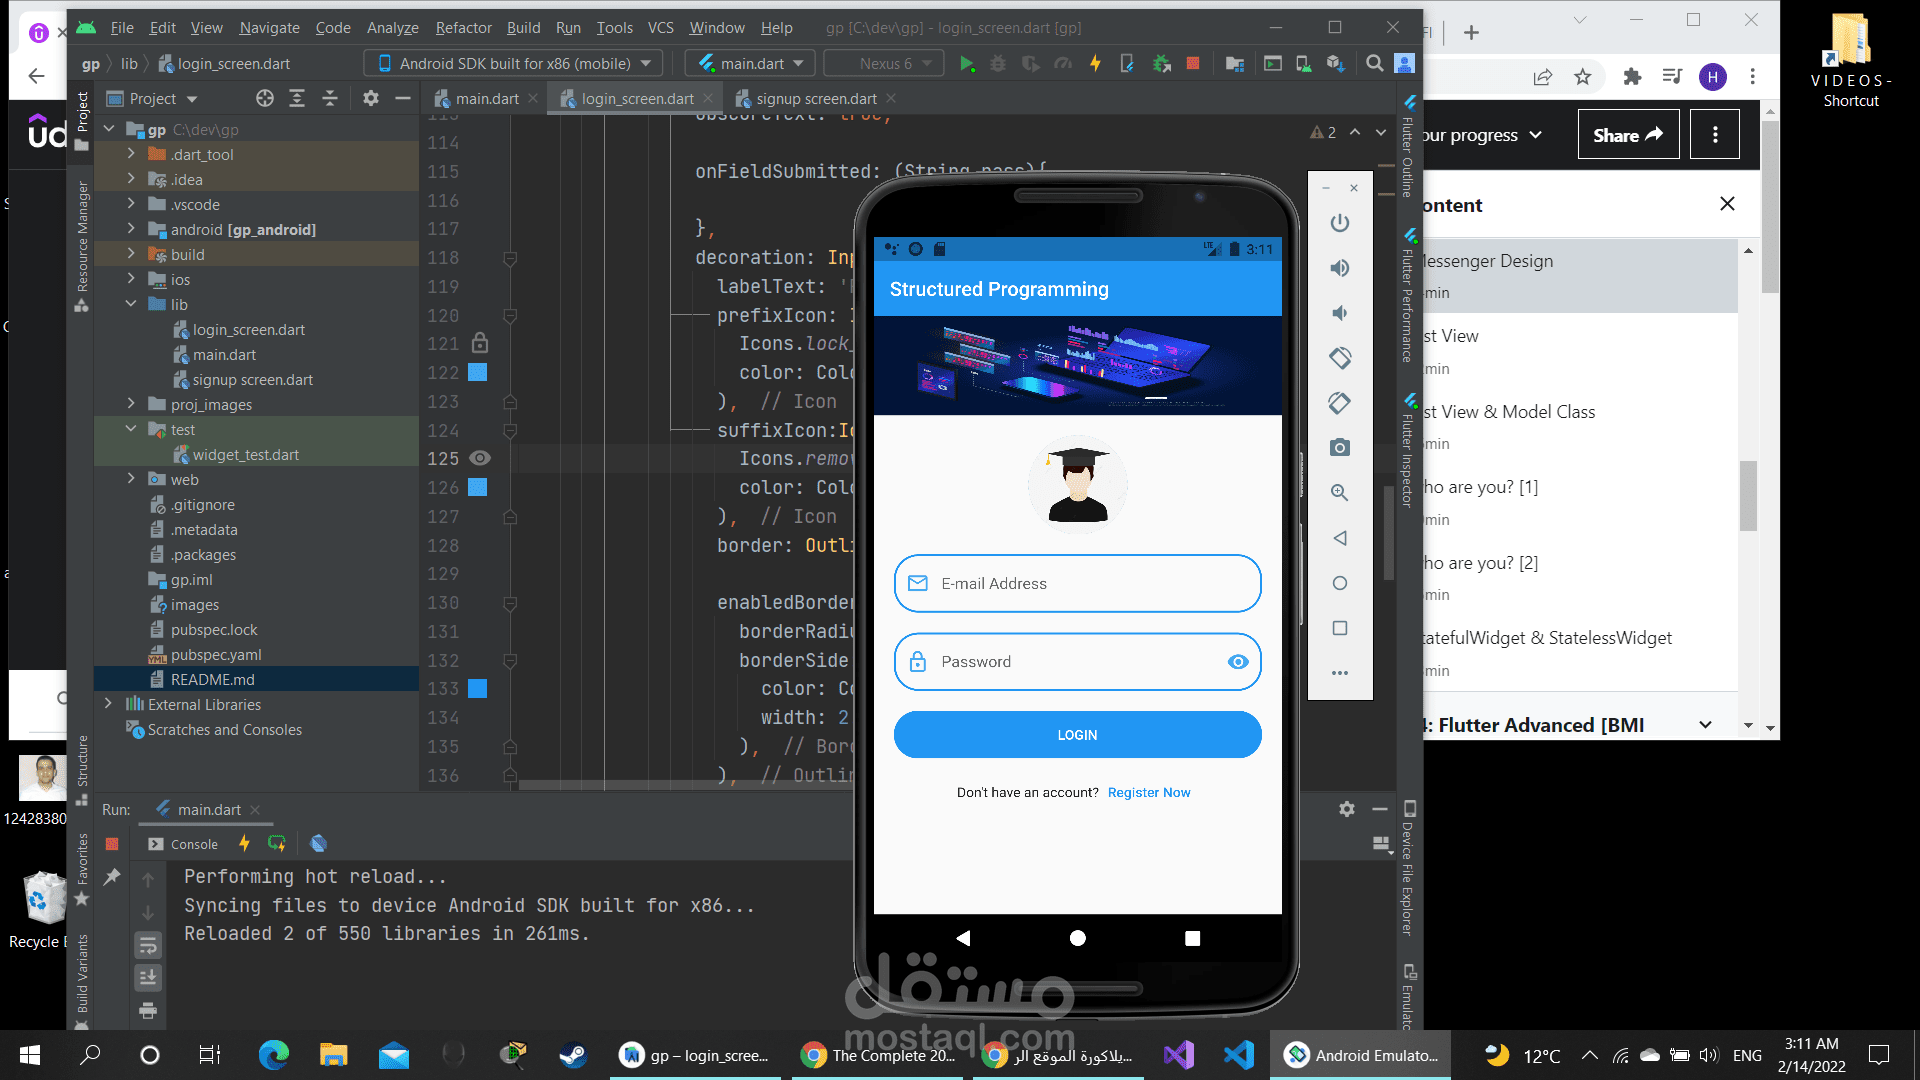Open login_screen.dart in project tree

(248, 329)
